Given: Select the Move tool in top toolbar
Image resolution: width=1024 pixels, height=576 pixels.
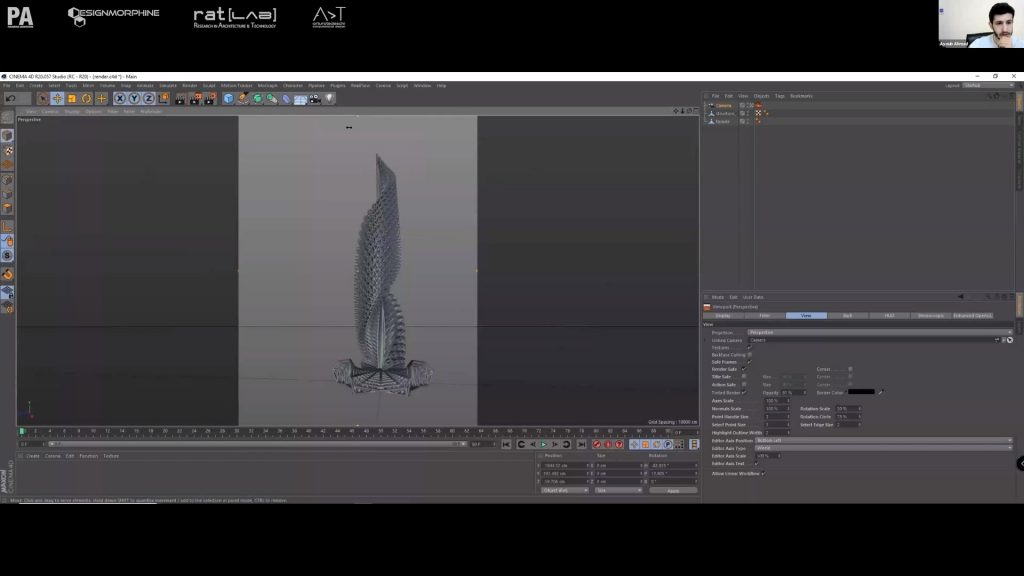Looking at the screenshot, I should [x=57, y=98].
